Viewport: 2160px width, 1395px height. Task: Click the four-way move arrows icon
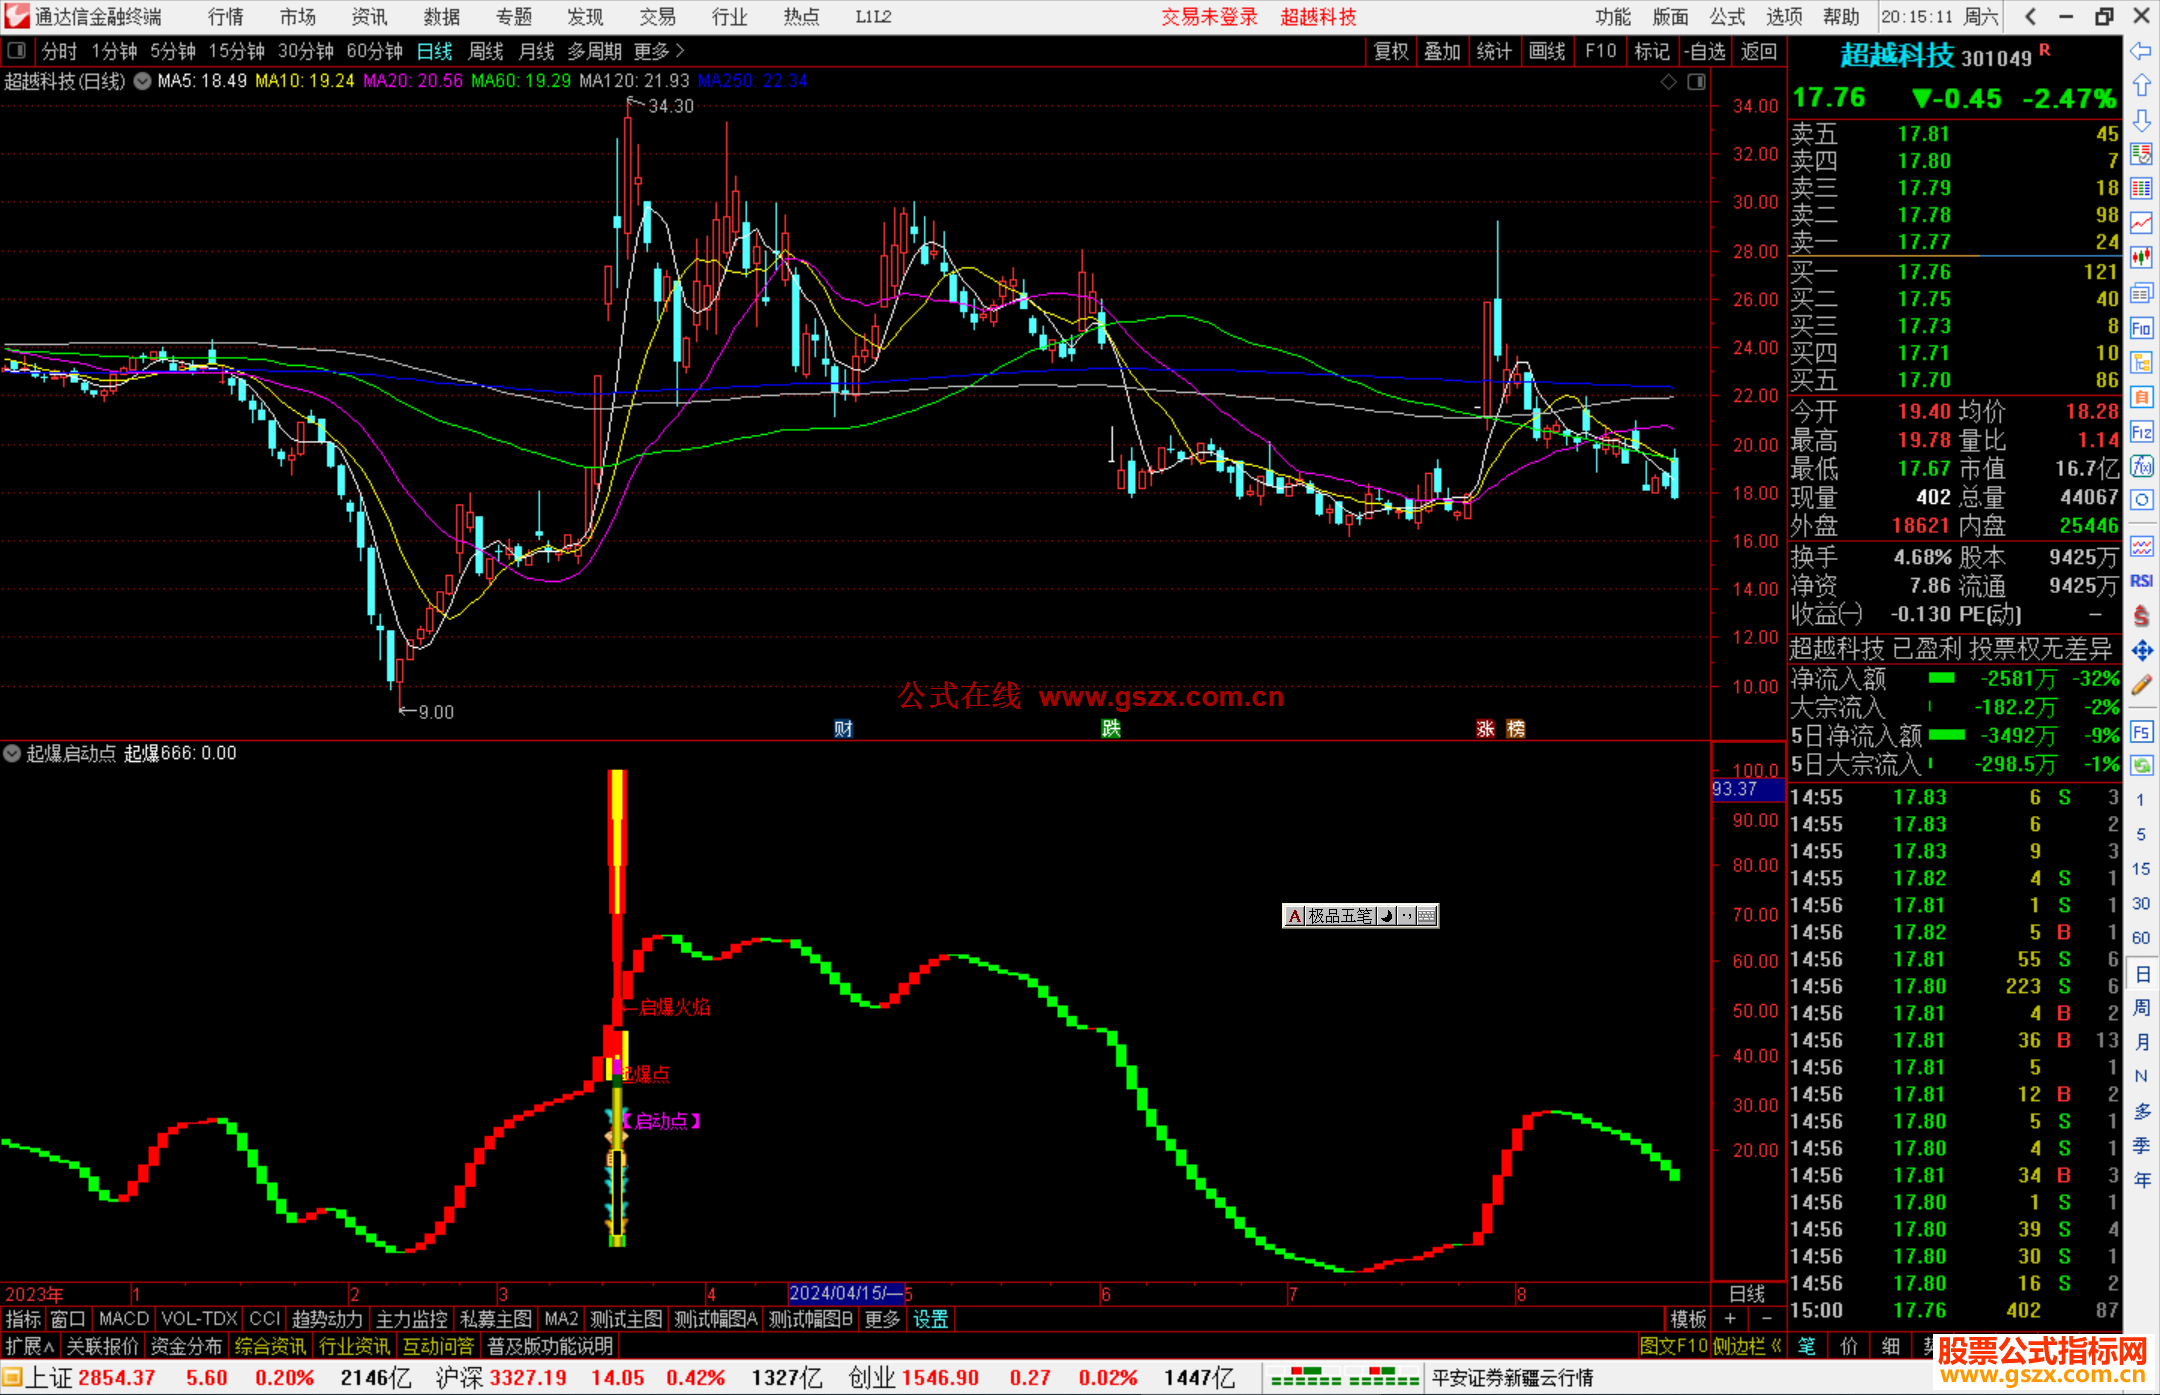(2141, 651)
